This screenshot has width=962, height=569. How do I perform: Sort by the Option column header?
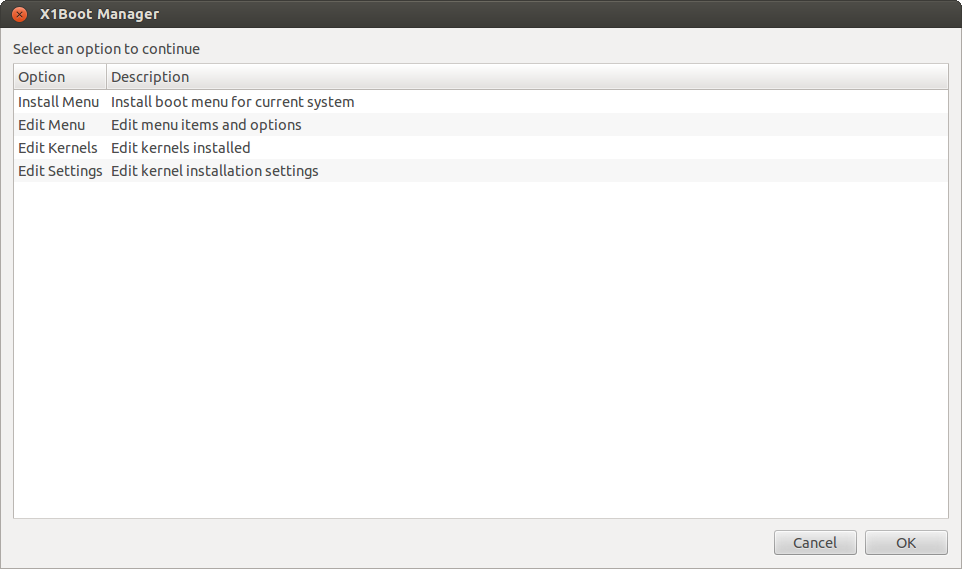tap(42, 77)
